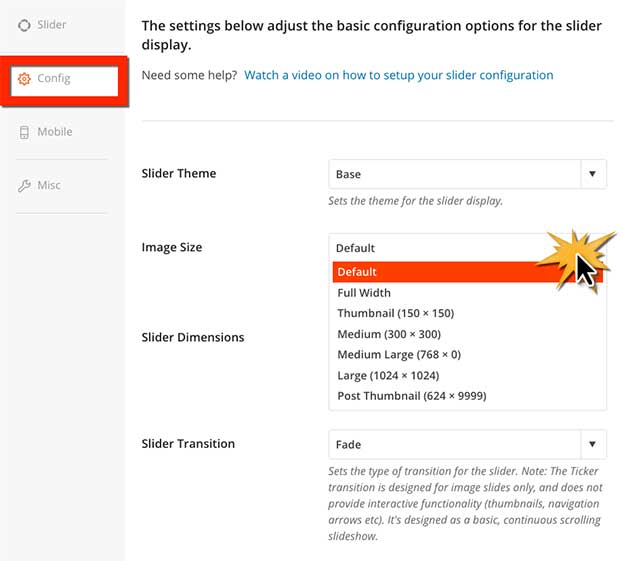Click the Slider tab circle icon
Screen dimensions: 620x561
[25, 25]
